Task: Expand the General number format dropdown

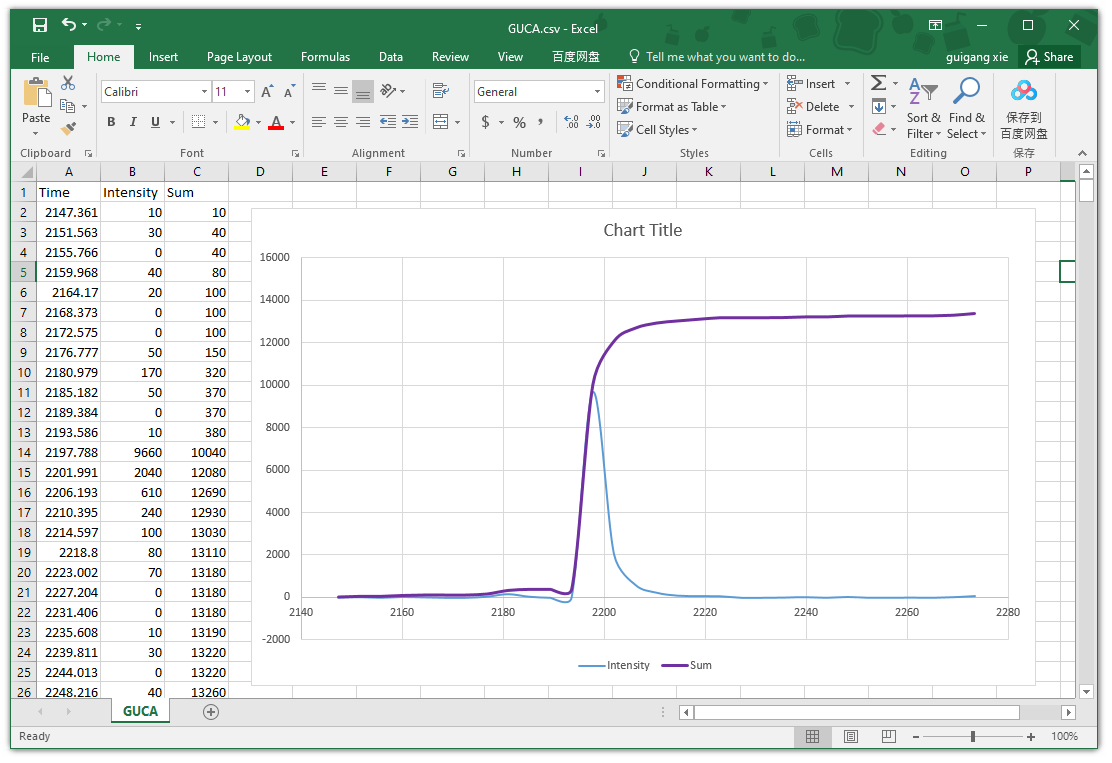Action: [x=598, y=92]
